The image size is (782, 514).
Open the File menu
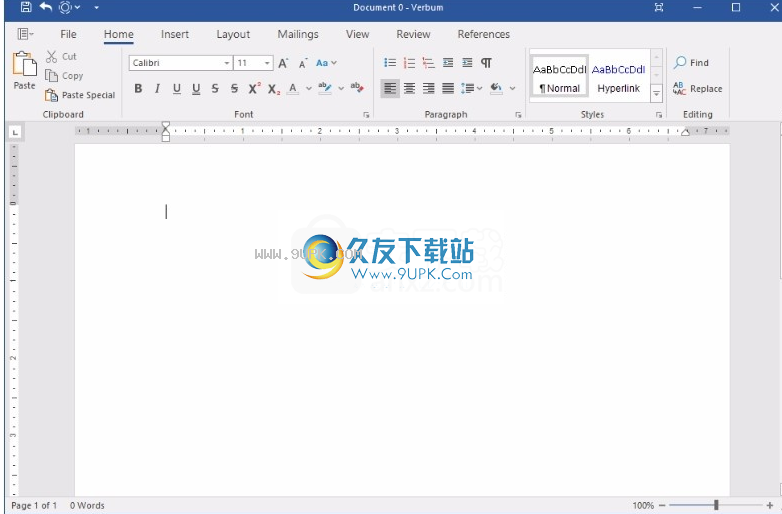(x=68, y=34)
